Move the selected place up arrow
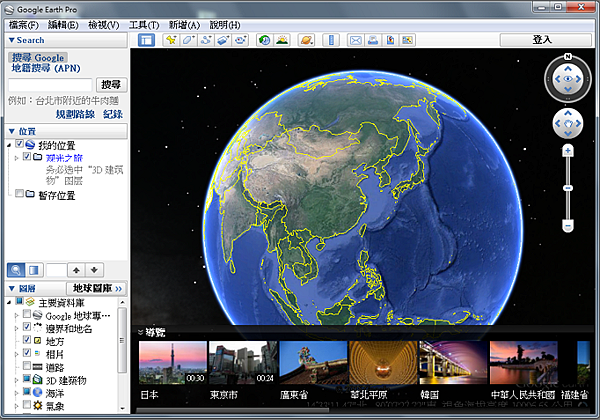Image resolution: width=600 pixels, height=420 pixels. pos(77,270)
